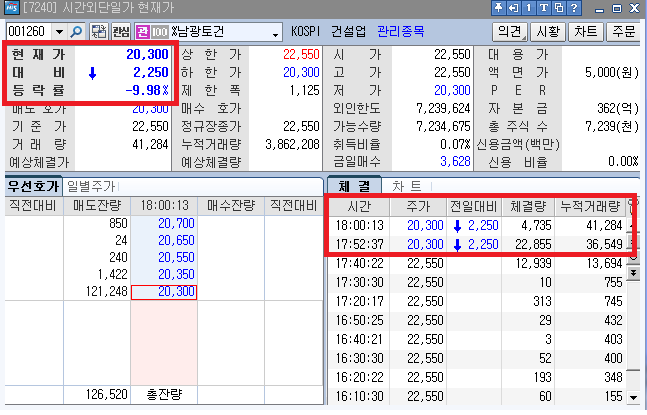This screenshot has width=647, height=415.
Task: Click the 주가 column header
Action: [418, 206]
